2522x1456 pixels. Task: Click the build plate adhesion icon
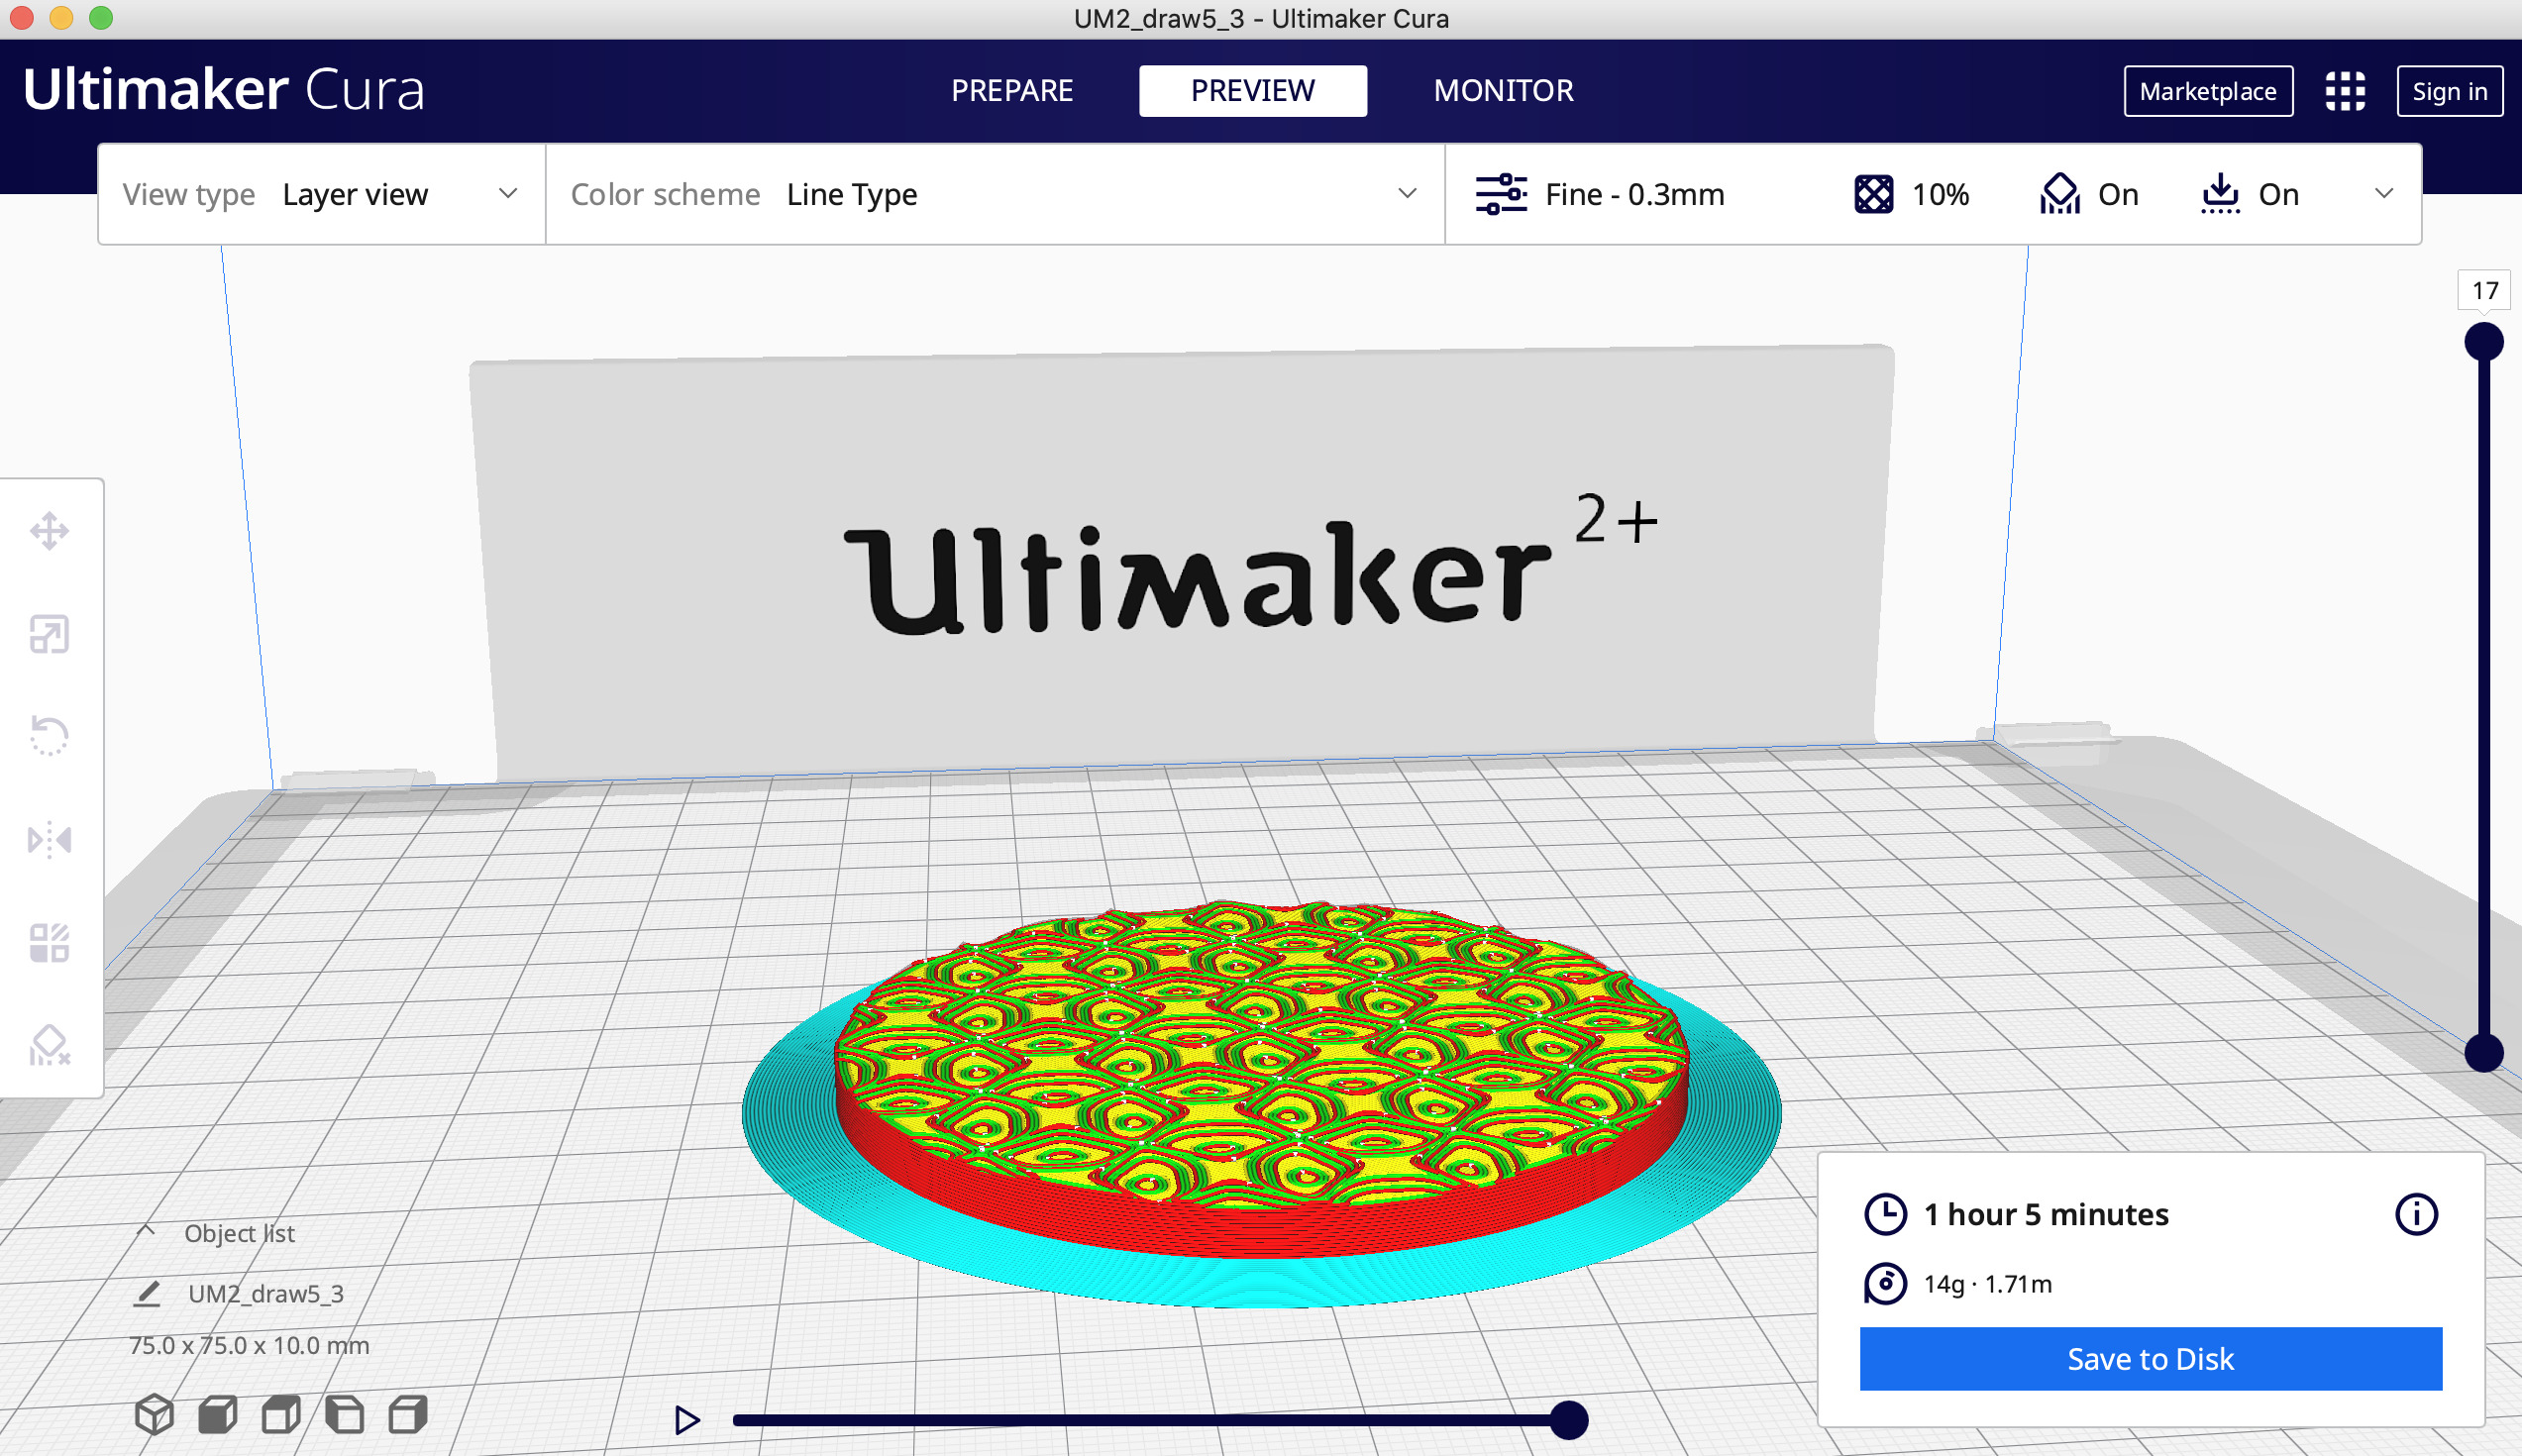tap(2219, 194)
